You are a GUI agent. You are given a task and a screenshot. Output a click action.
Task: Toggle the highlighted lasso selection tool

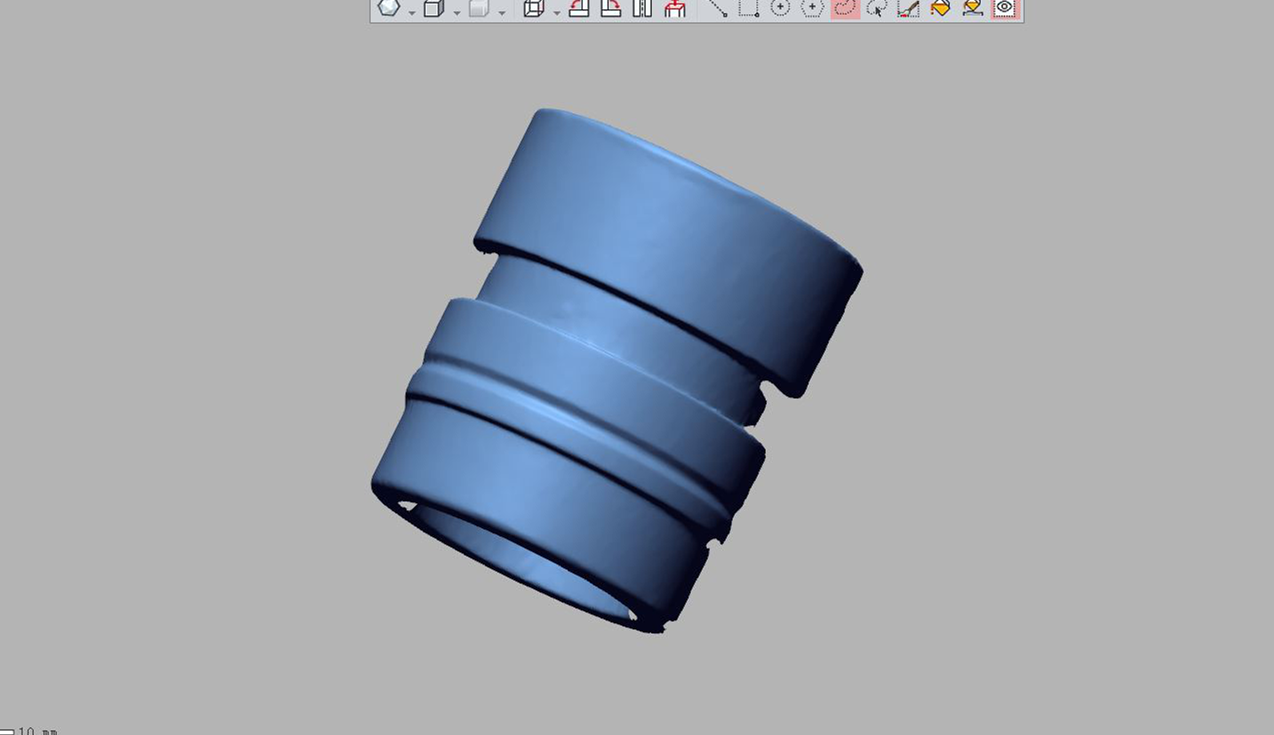[x=845, y=8]
